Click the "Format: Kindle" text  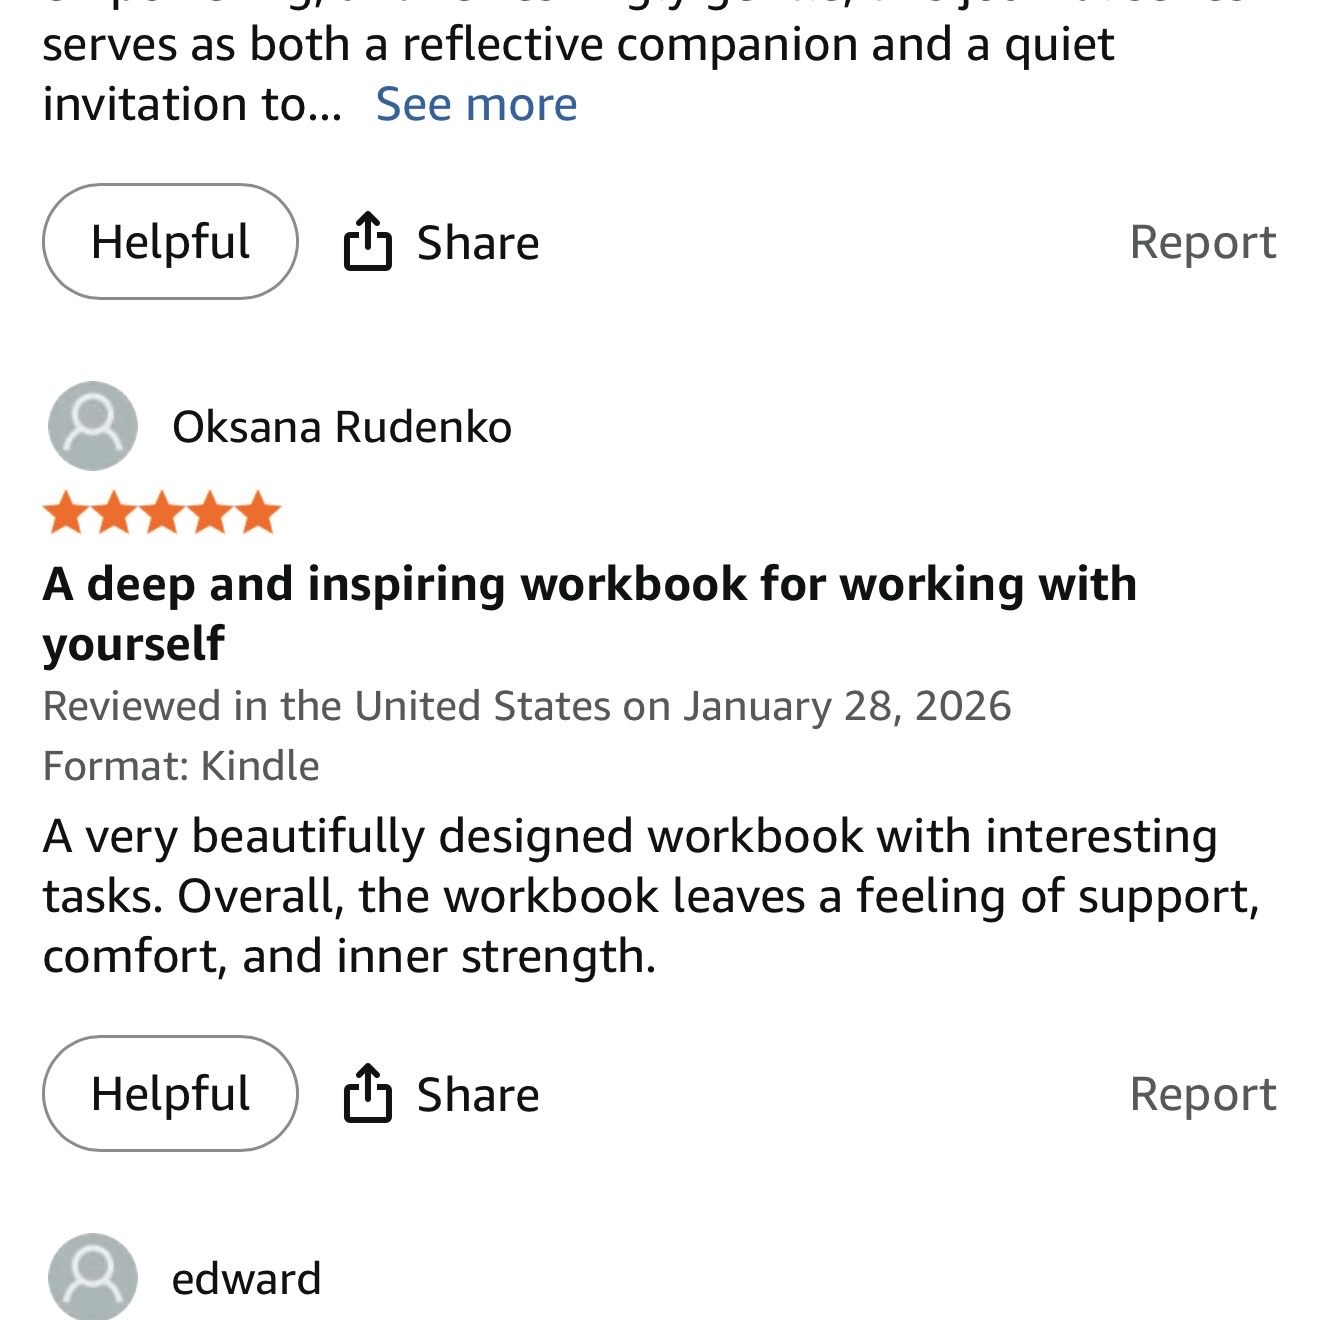(181, 766)
